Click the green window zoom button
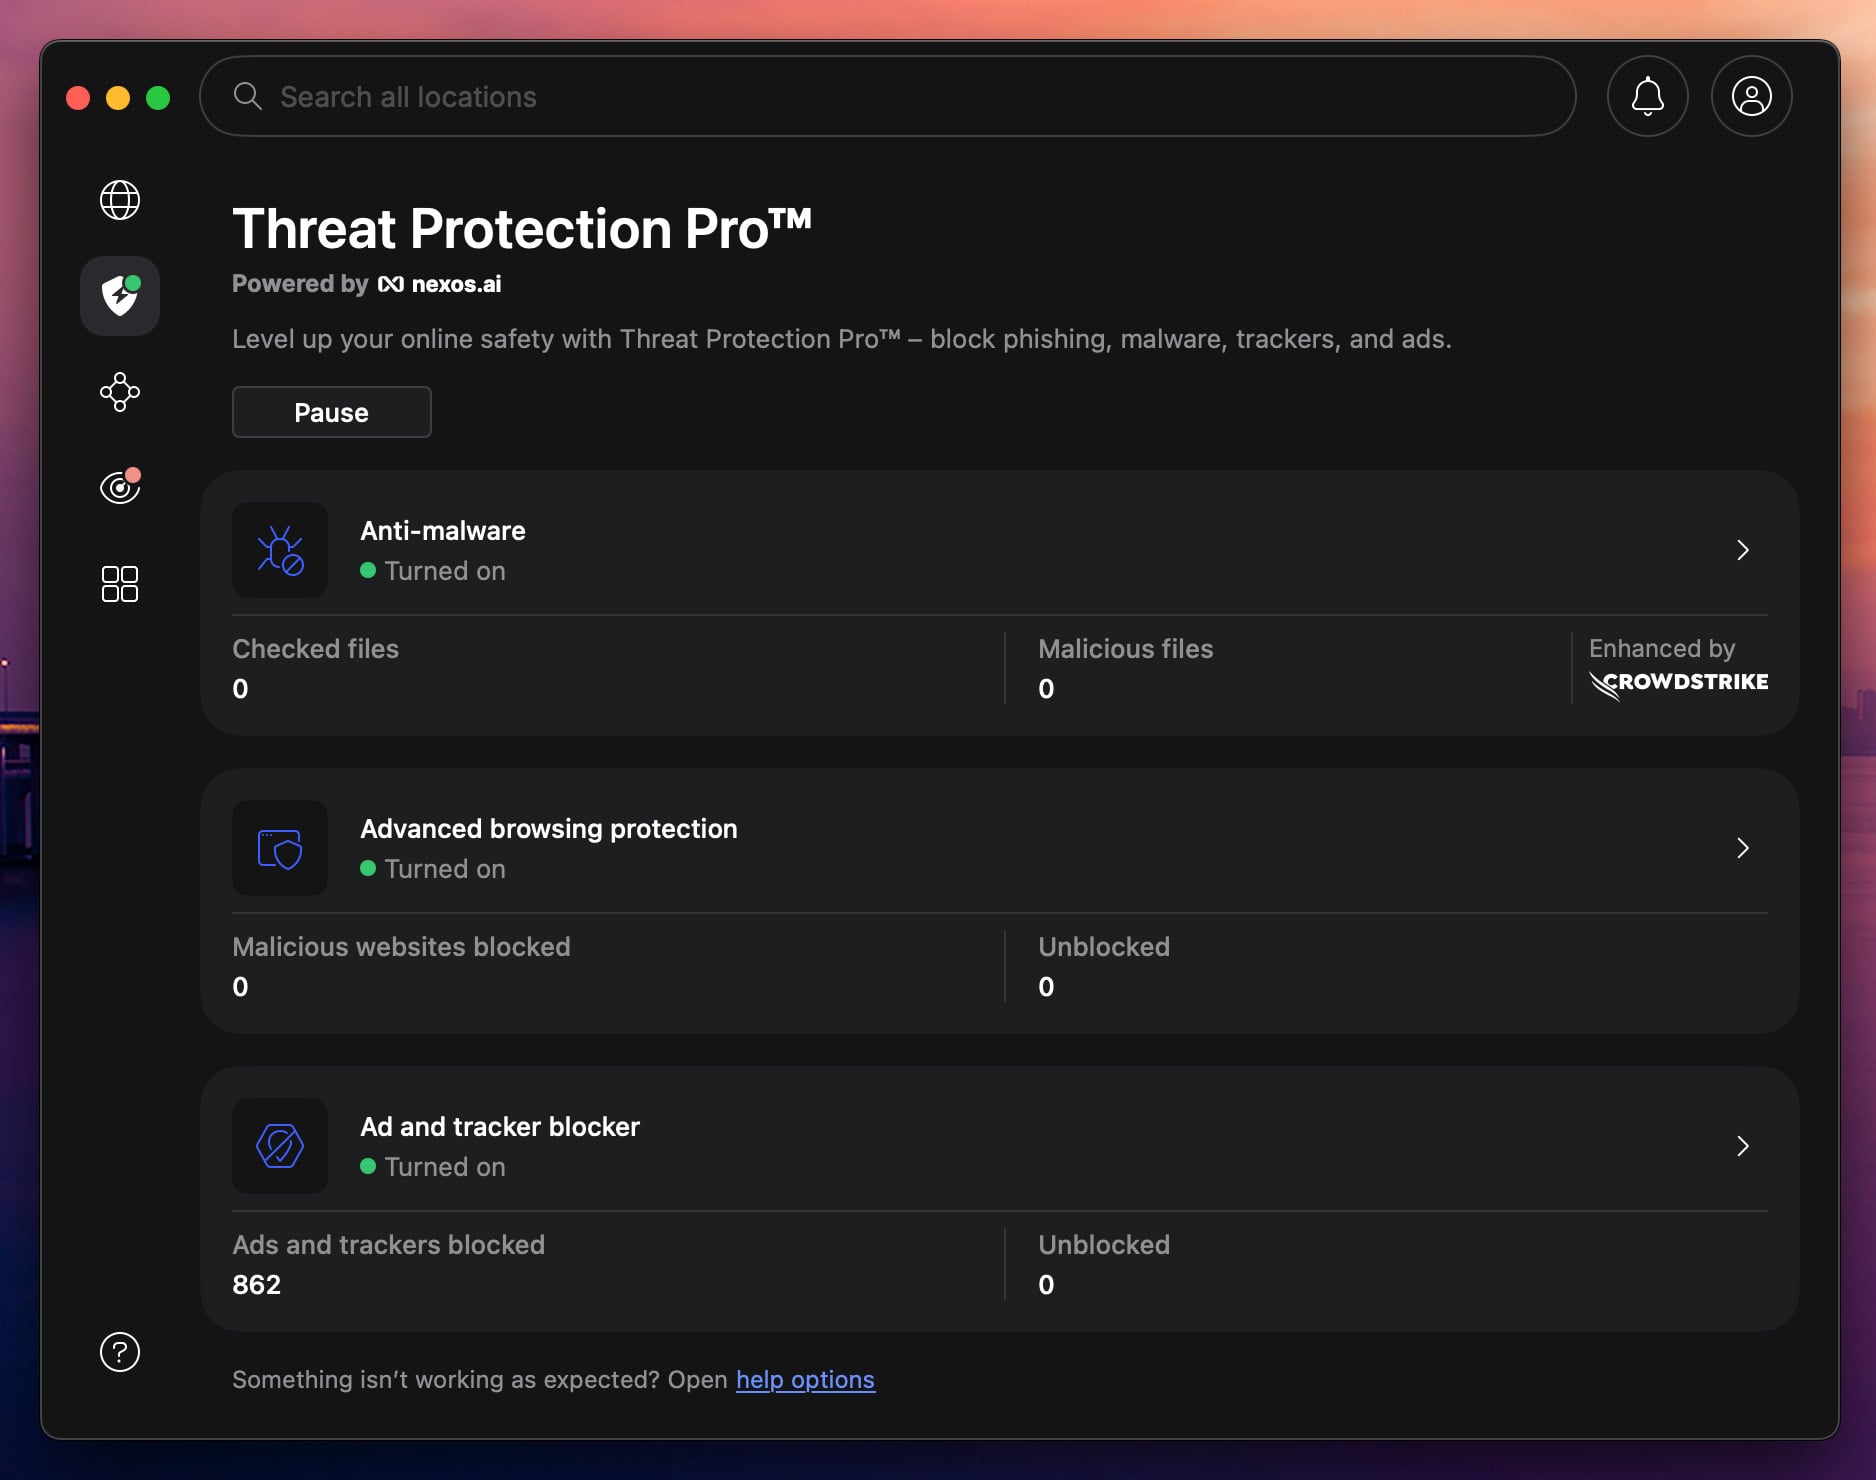Image resolution: width=1876 pixels, height=1480 pixels. 158,97
